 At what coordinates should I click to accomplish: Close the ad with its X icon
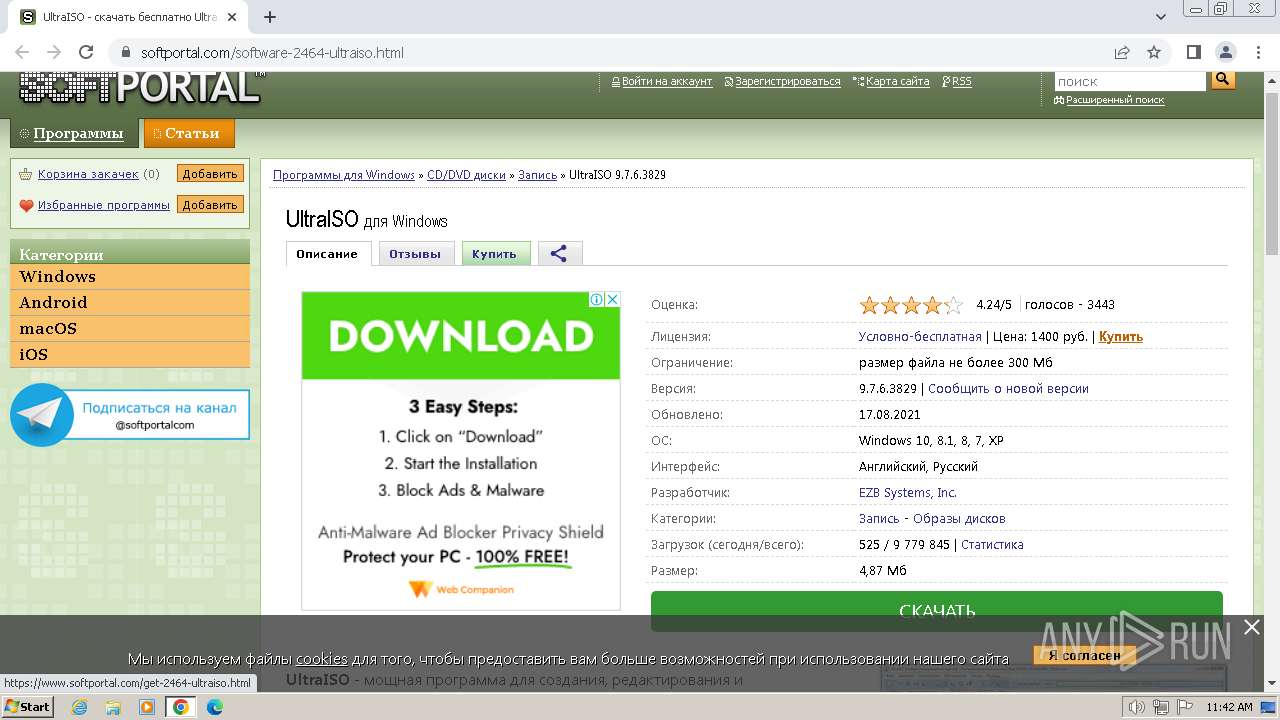tap(613, 299)
